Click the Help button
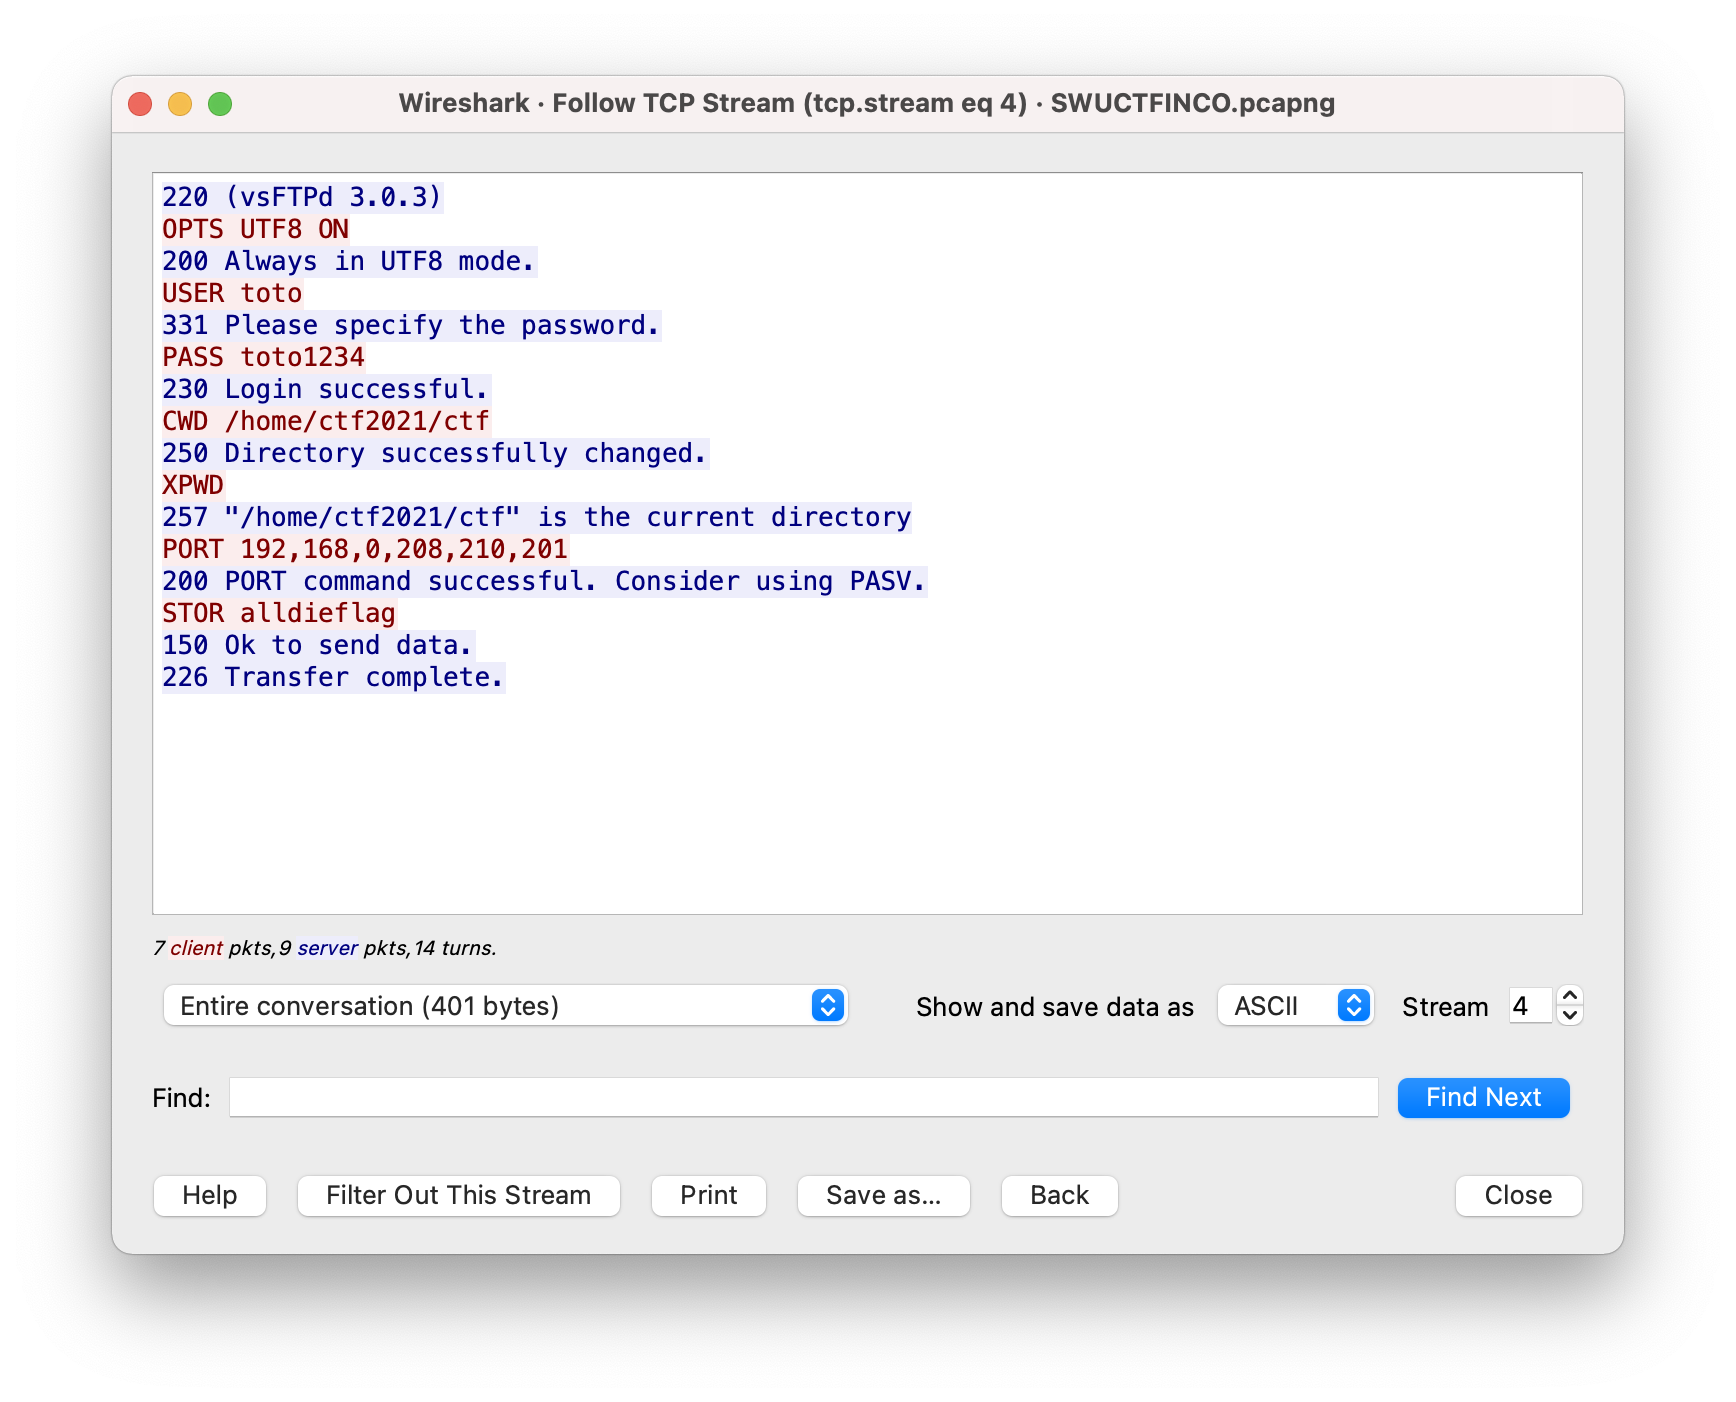The width and height of the screenshot is (1736, 1402). [210, 1195]
